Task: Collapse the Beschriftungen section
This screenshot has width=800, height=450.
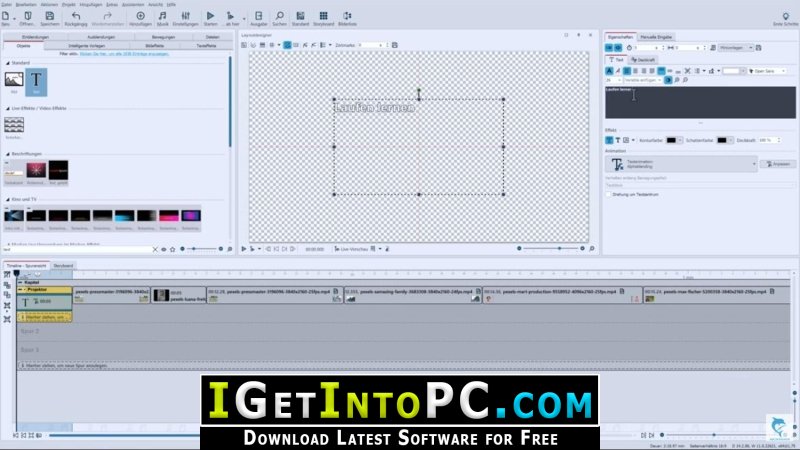Action: 8,154
